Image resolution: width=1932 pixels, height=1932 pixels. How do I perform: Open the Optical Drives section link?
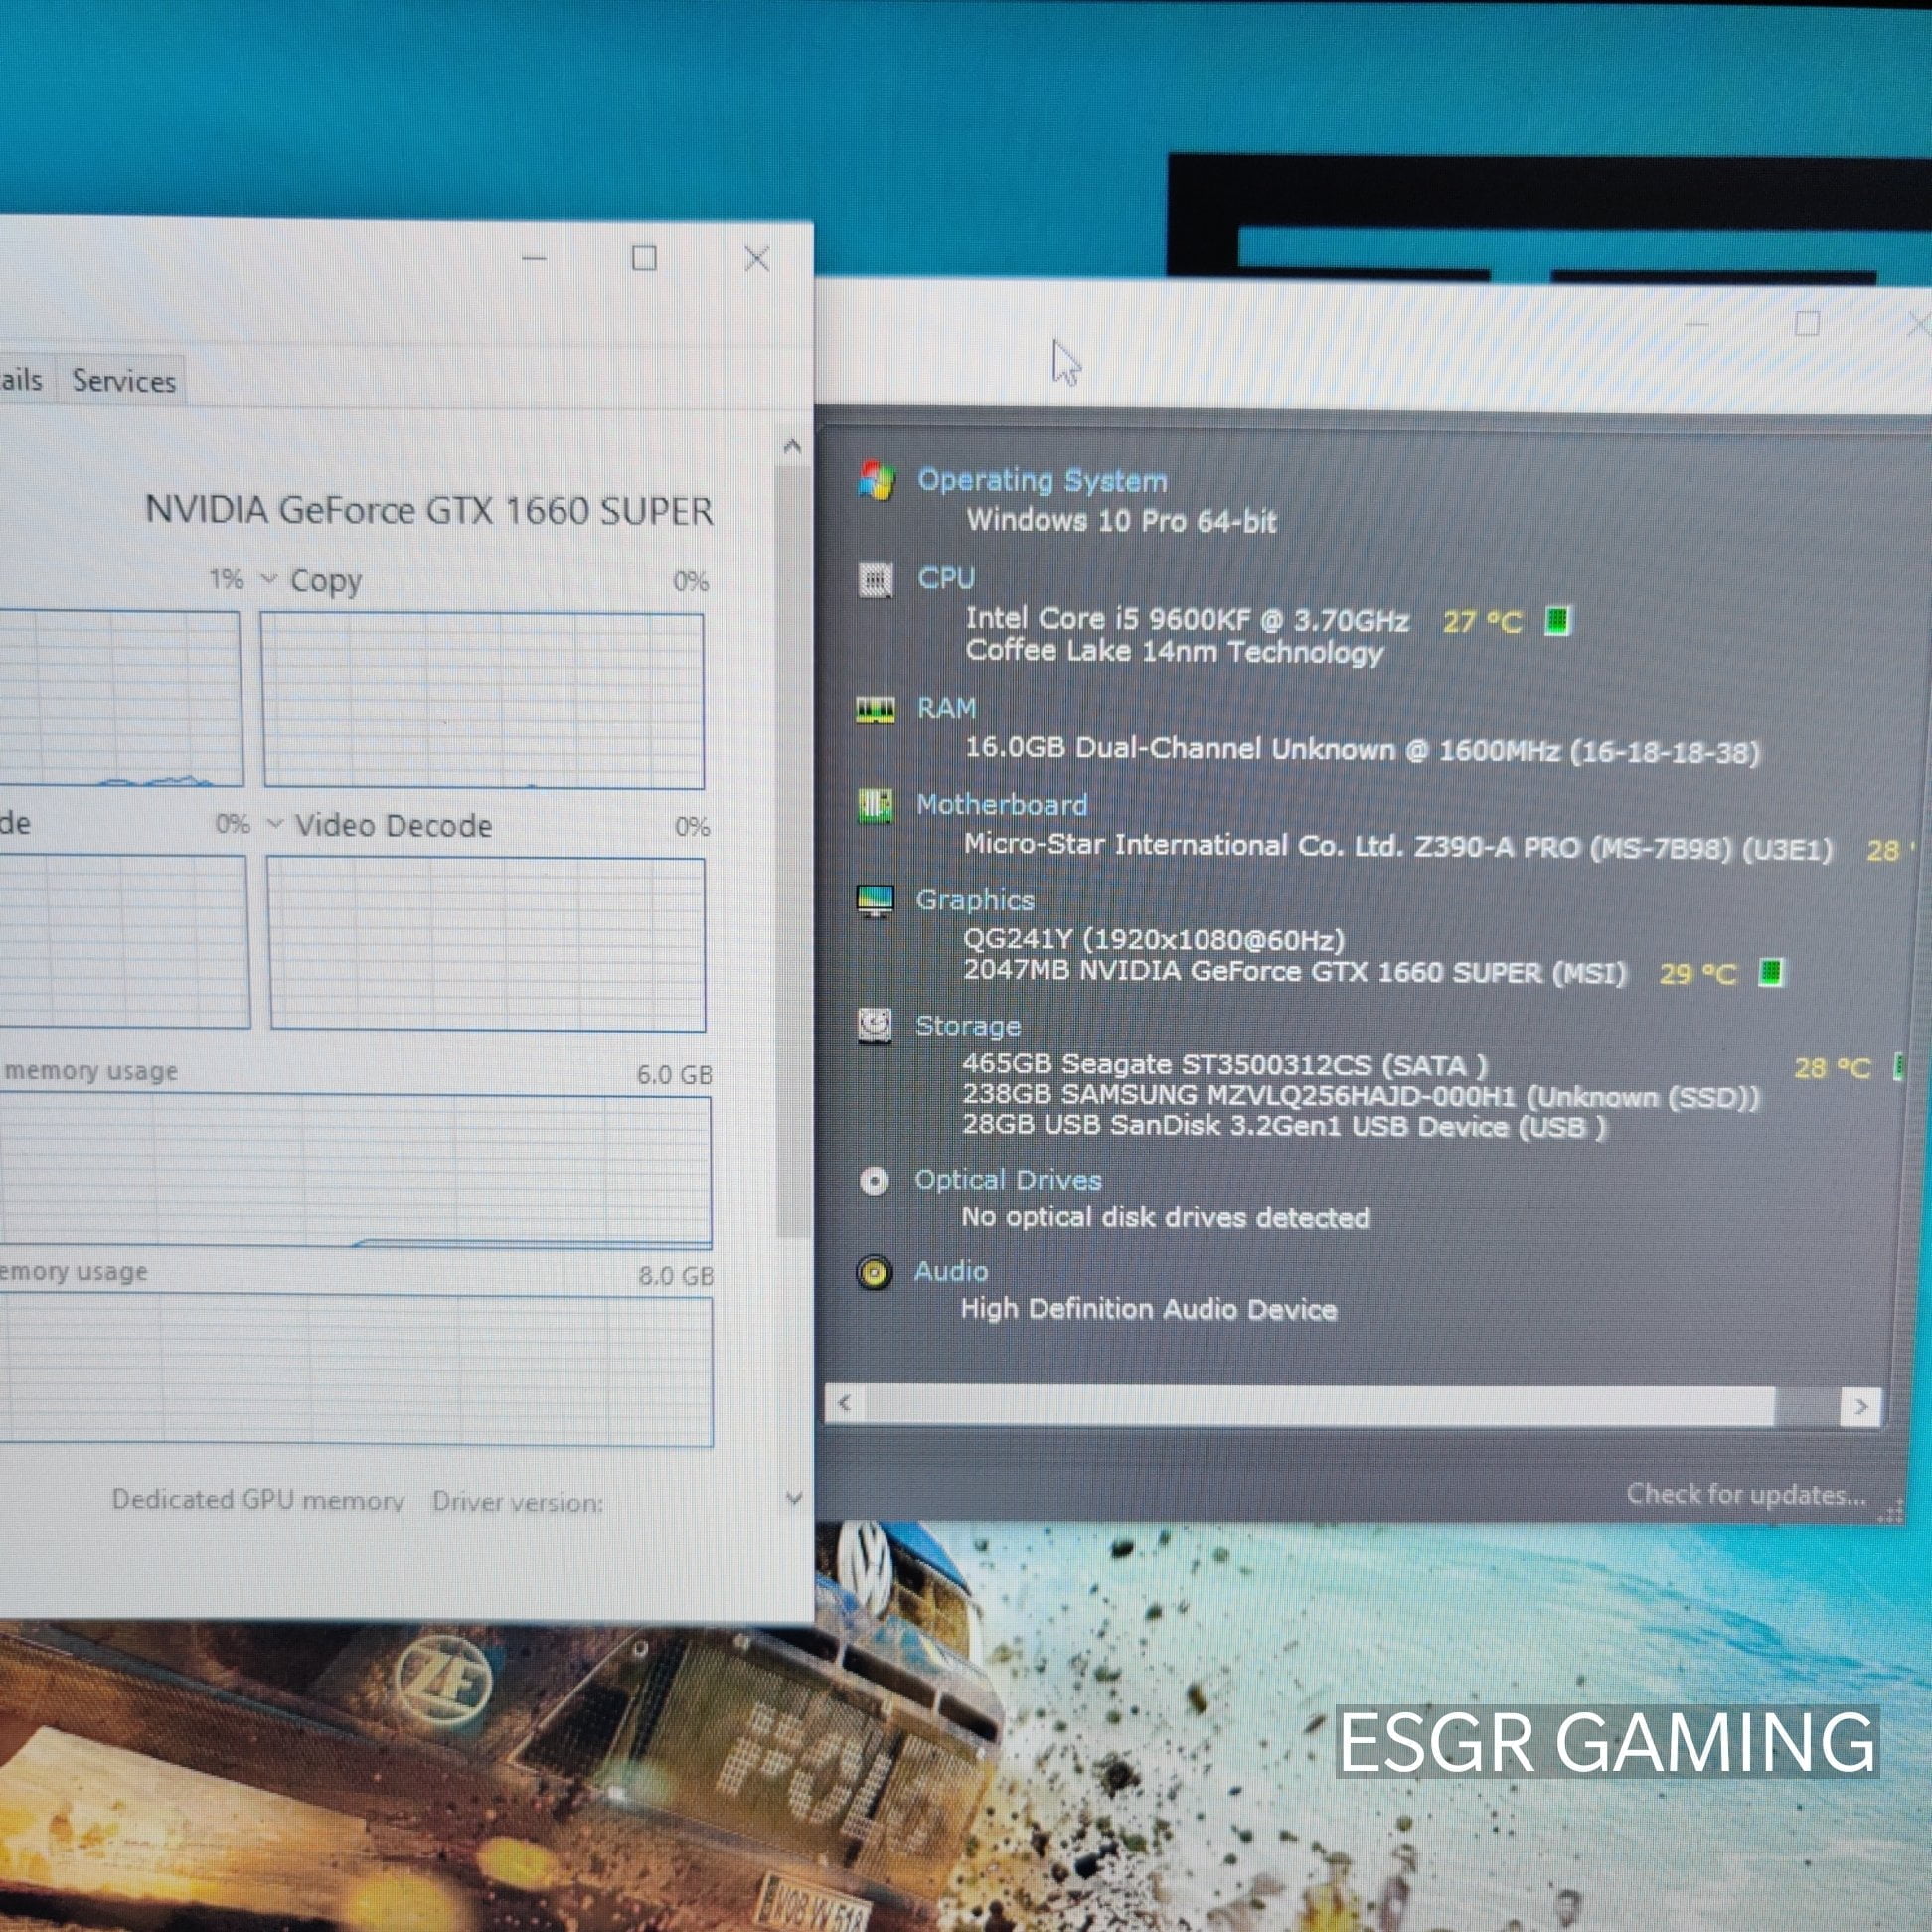tap(1008, 1179)
